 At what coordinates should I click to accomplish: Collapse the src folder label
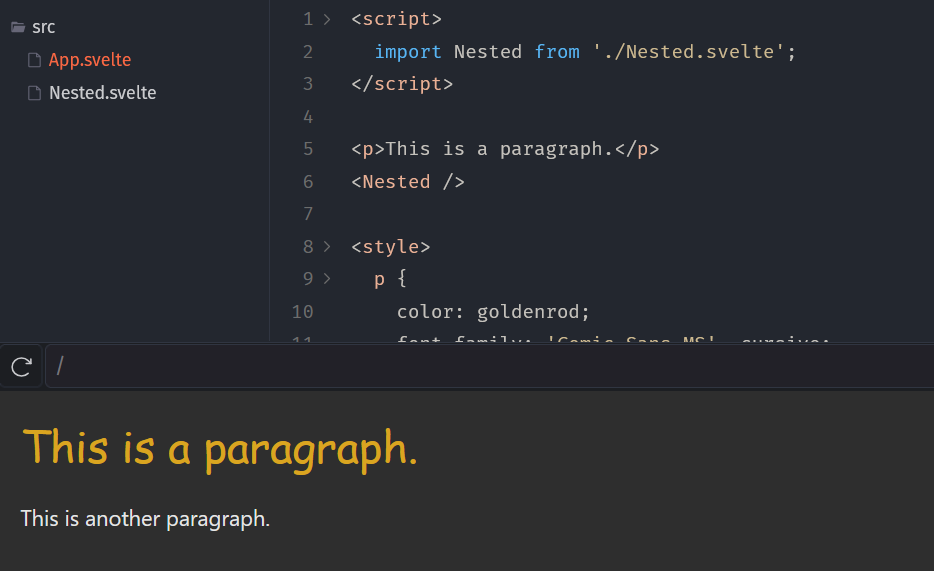[44, 27]
